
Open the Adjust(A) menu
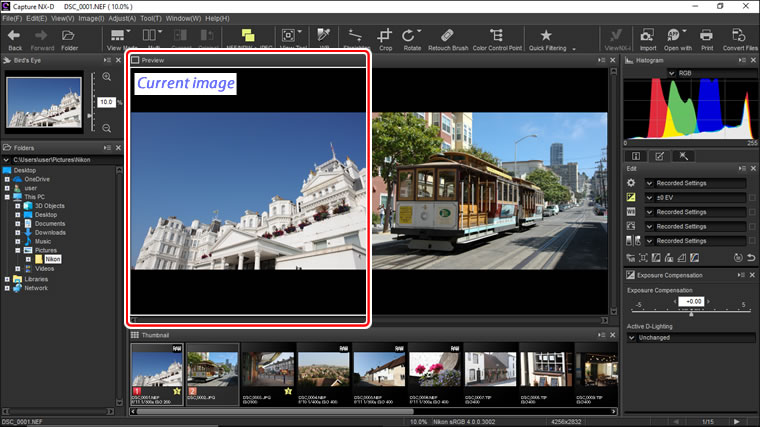click(x=122, y=18)
